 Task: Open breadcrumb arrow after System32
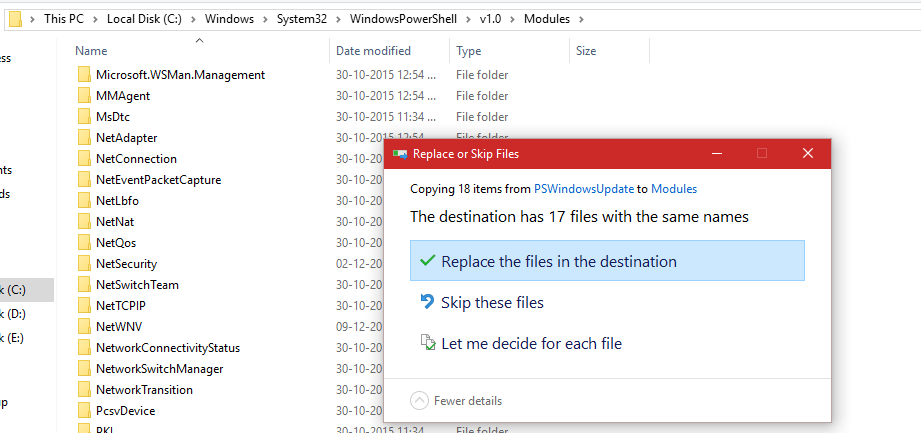click(339, 19)
